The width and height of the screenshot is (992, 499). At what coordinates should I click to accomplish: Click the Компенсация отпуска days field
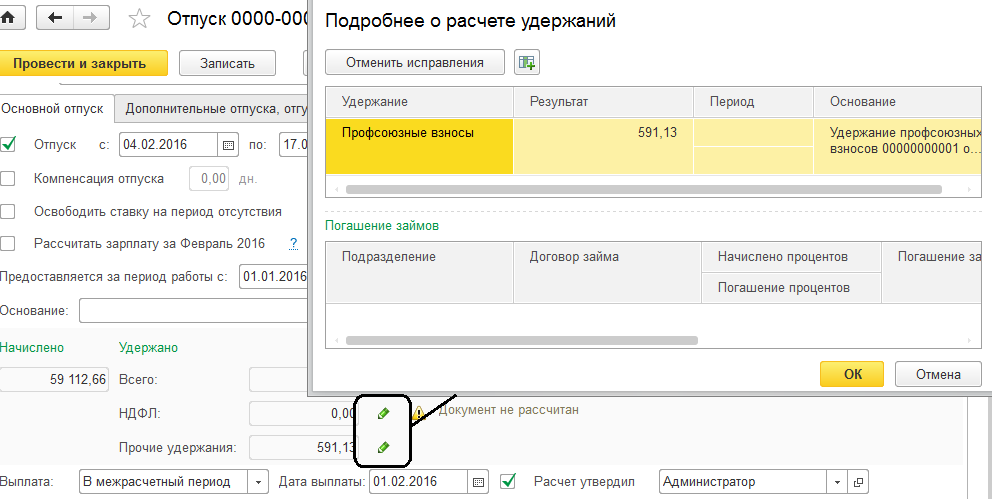click(x=209, y=178)
